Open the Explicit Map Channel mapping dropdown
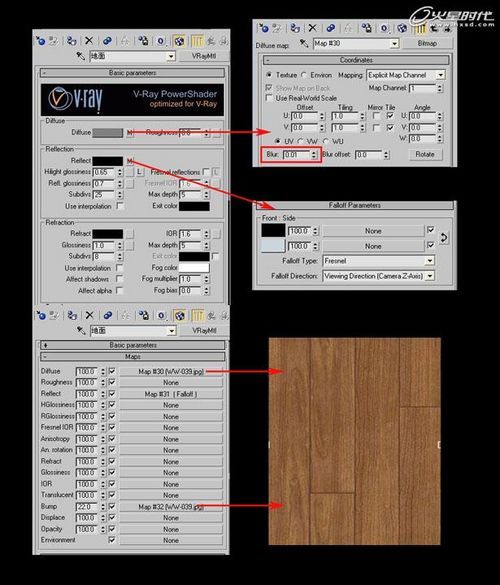 (x=406, y=75)
